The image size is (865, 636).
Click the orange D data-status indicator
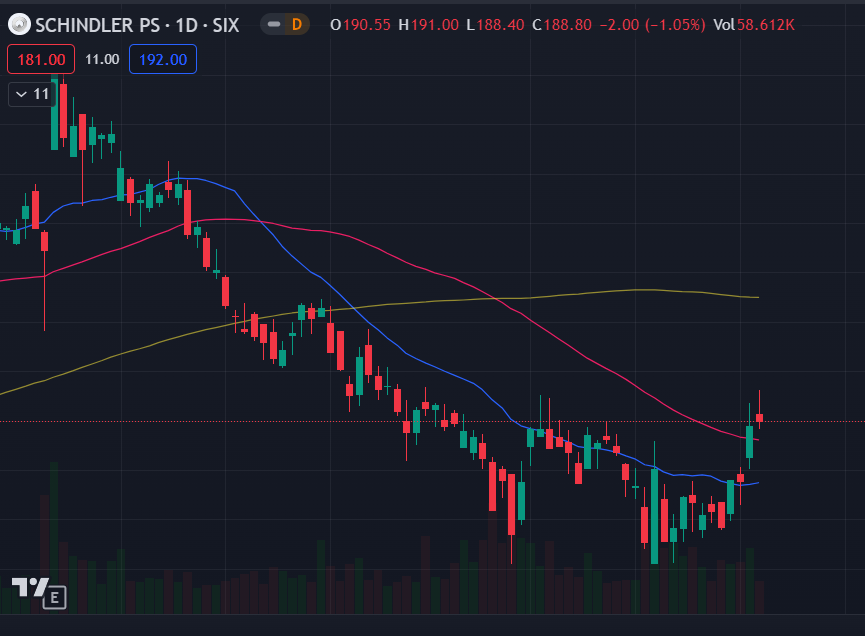297,24
